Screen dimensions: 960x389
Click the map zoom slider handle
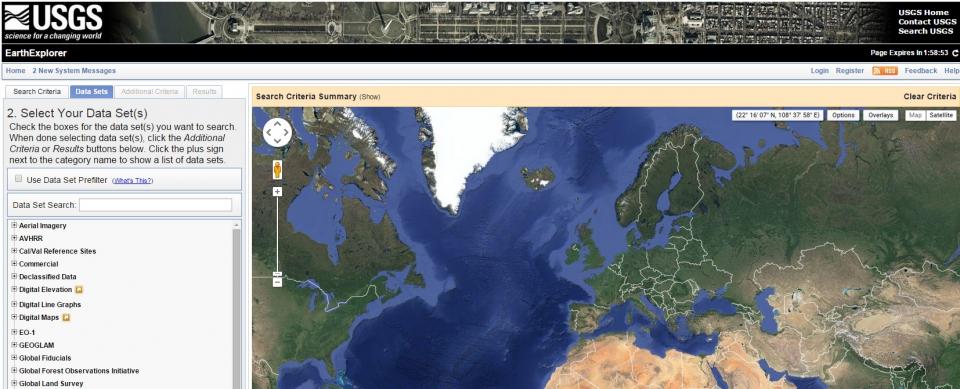(277, 274)
